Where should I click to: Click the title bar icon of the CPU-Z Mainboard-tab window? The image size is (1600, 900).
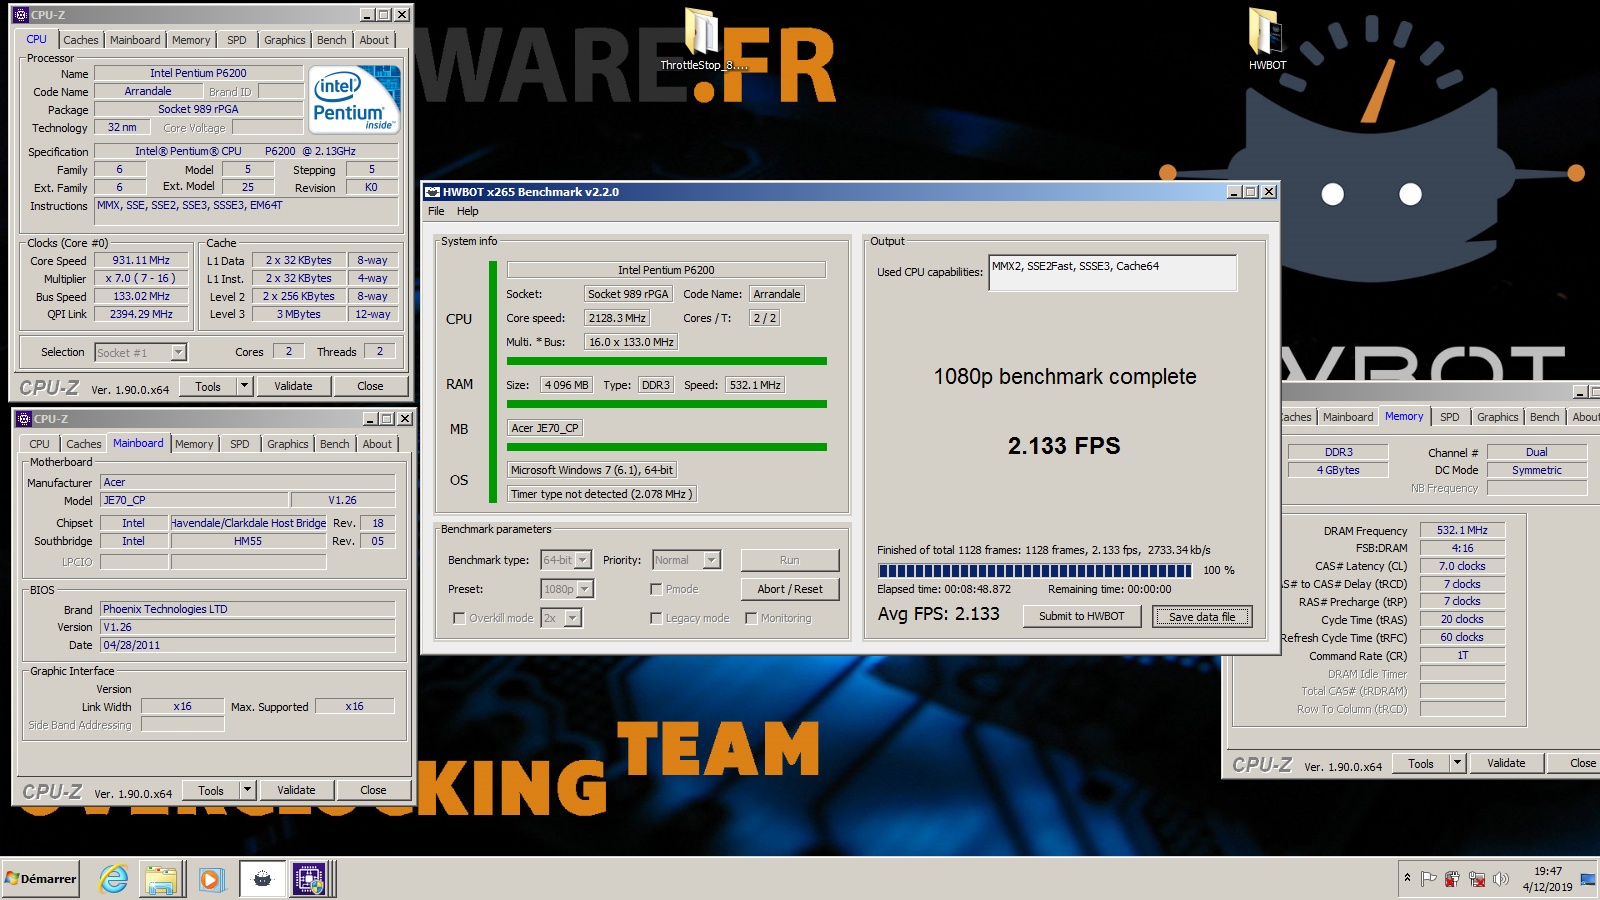point(24,419)
